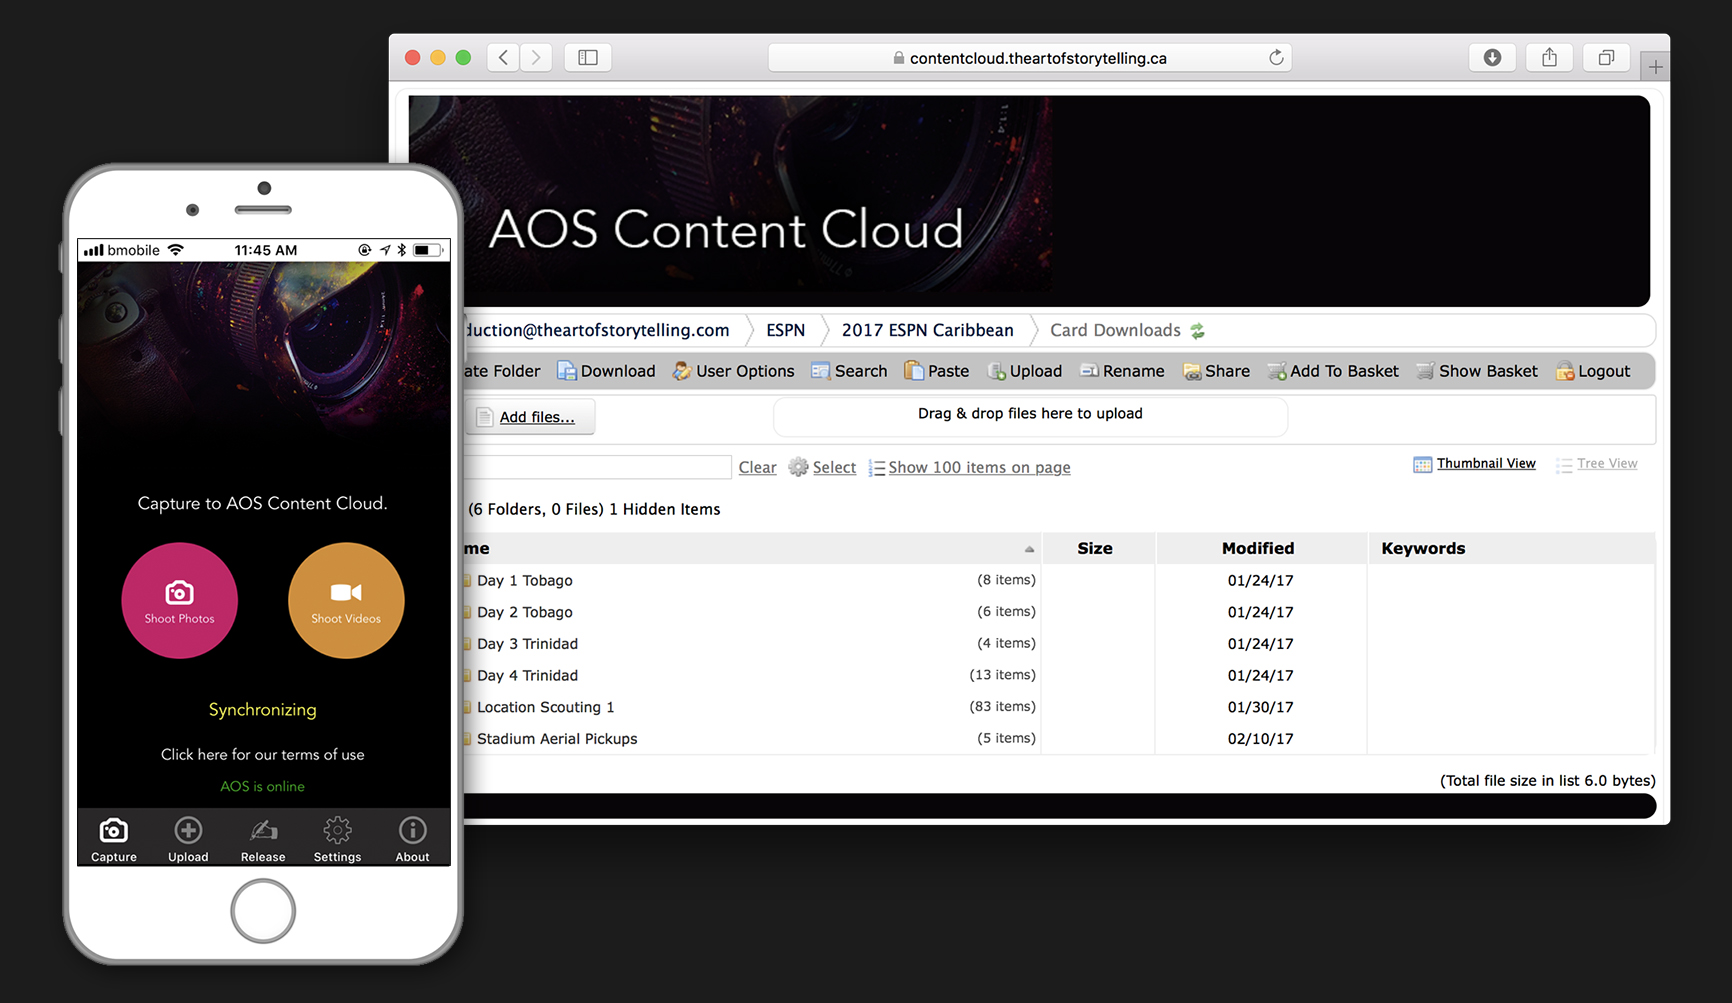Click Add To Basket in toolbar
Viewport: 1732px width, 1003px height.
pos(1333,371)
